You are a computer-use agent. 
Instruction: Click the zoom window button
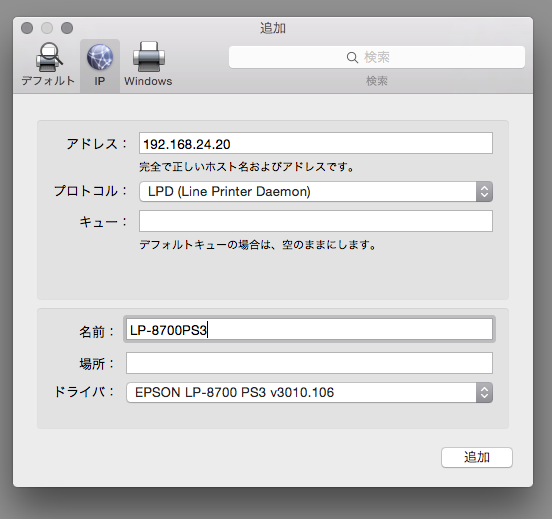[x=67, y=28]
